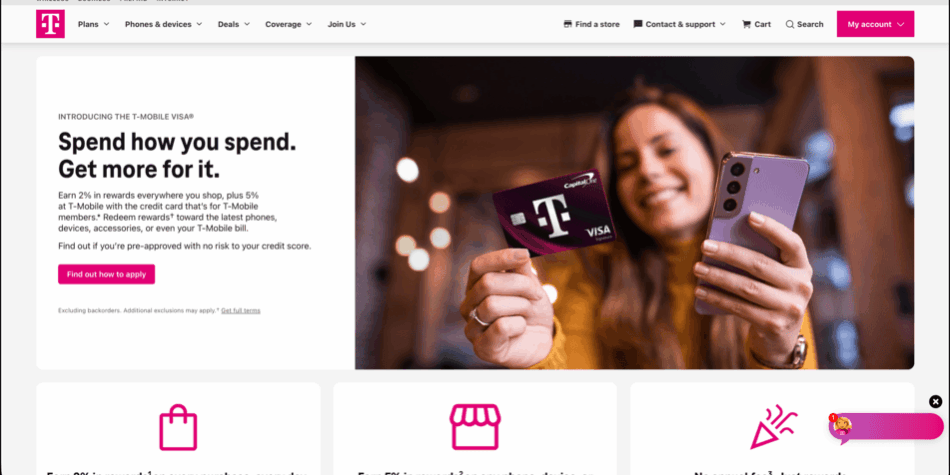Open the My account dropdown
The image size is (950, 475).
tap(875, 24)
